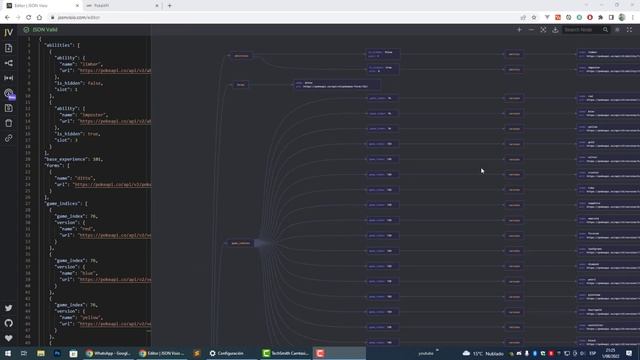Image resolution: width=640 pixels, height=360 pixels.
Task: Click the heart sponsor icon in the sidebar
Action: coord(9,338)
